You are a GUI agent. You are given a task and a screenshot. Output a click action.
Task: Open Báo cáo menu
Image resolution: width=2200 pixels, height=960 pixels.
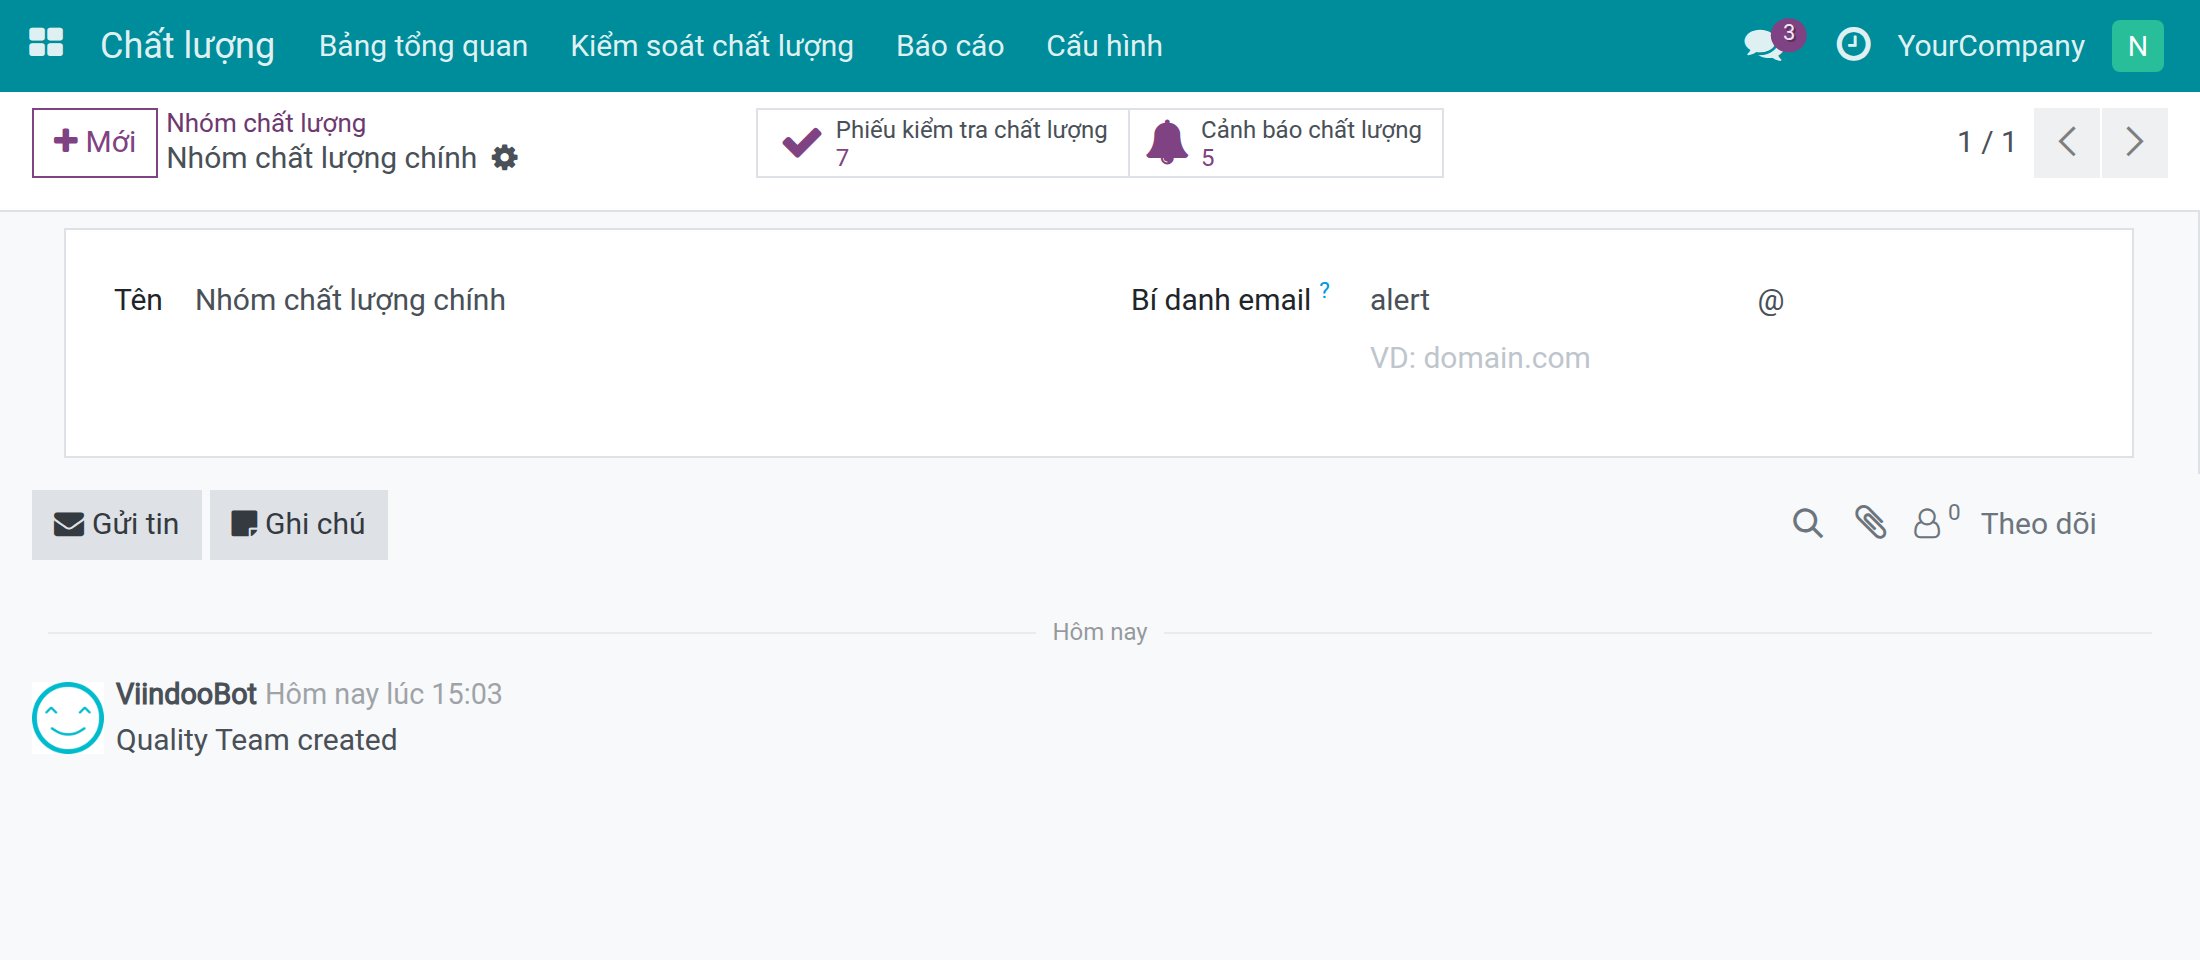click(x=950, y=46)
